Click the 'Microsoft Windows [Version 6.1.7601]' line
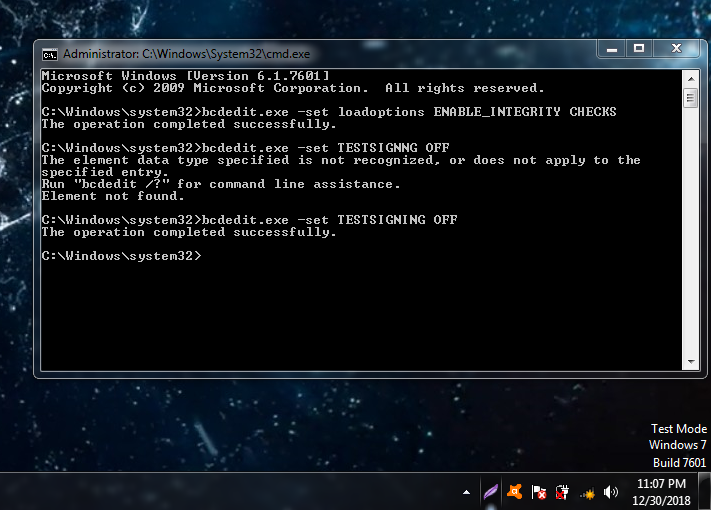Screen dimensions: 711x510 click(x=185, y=76)
